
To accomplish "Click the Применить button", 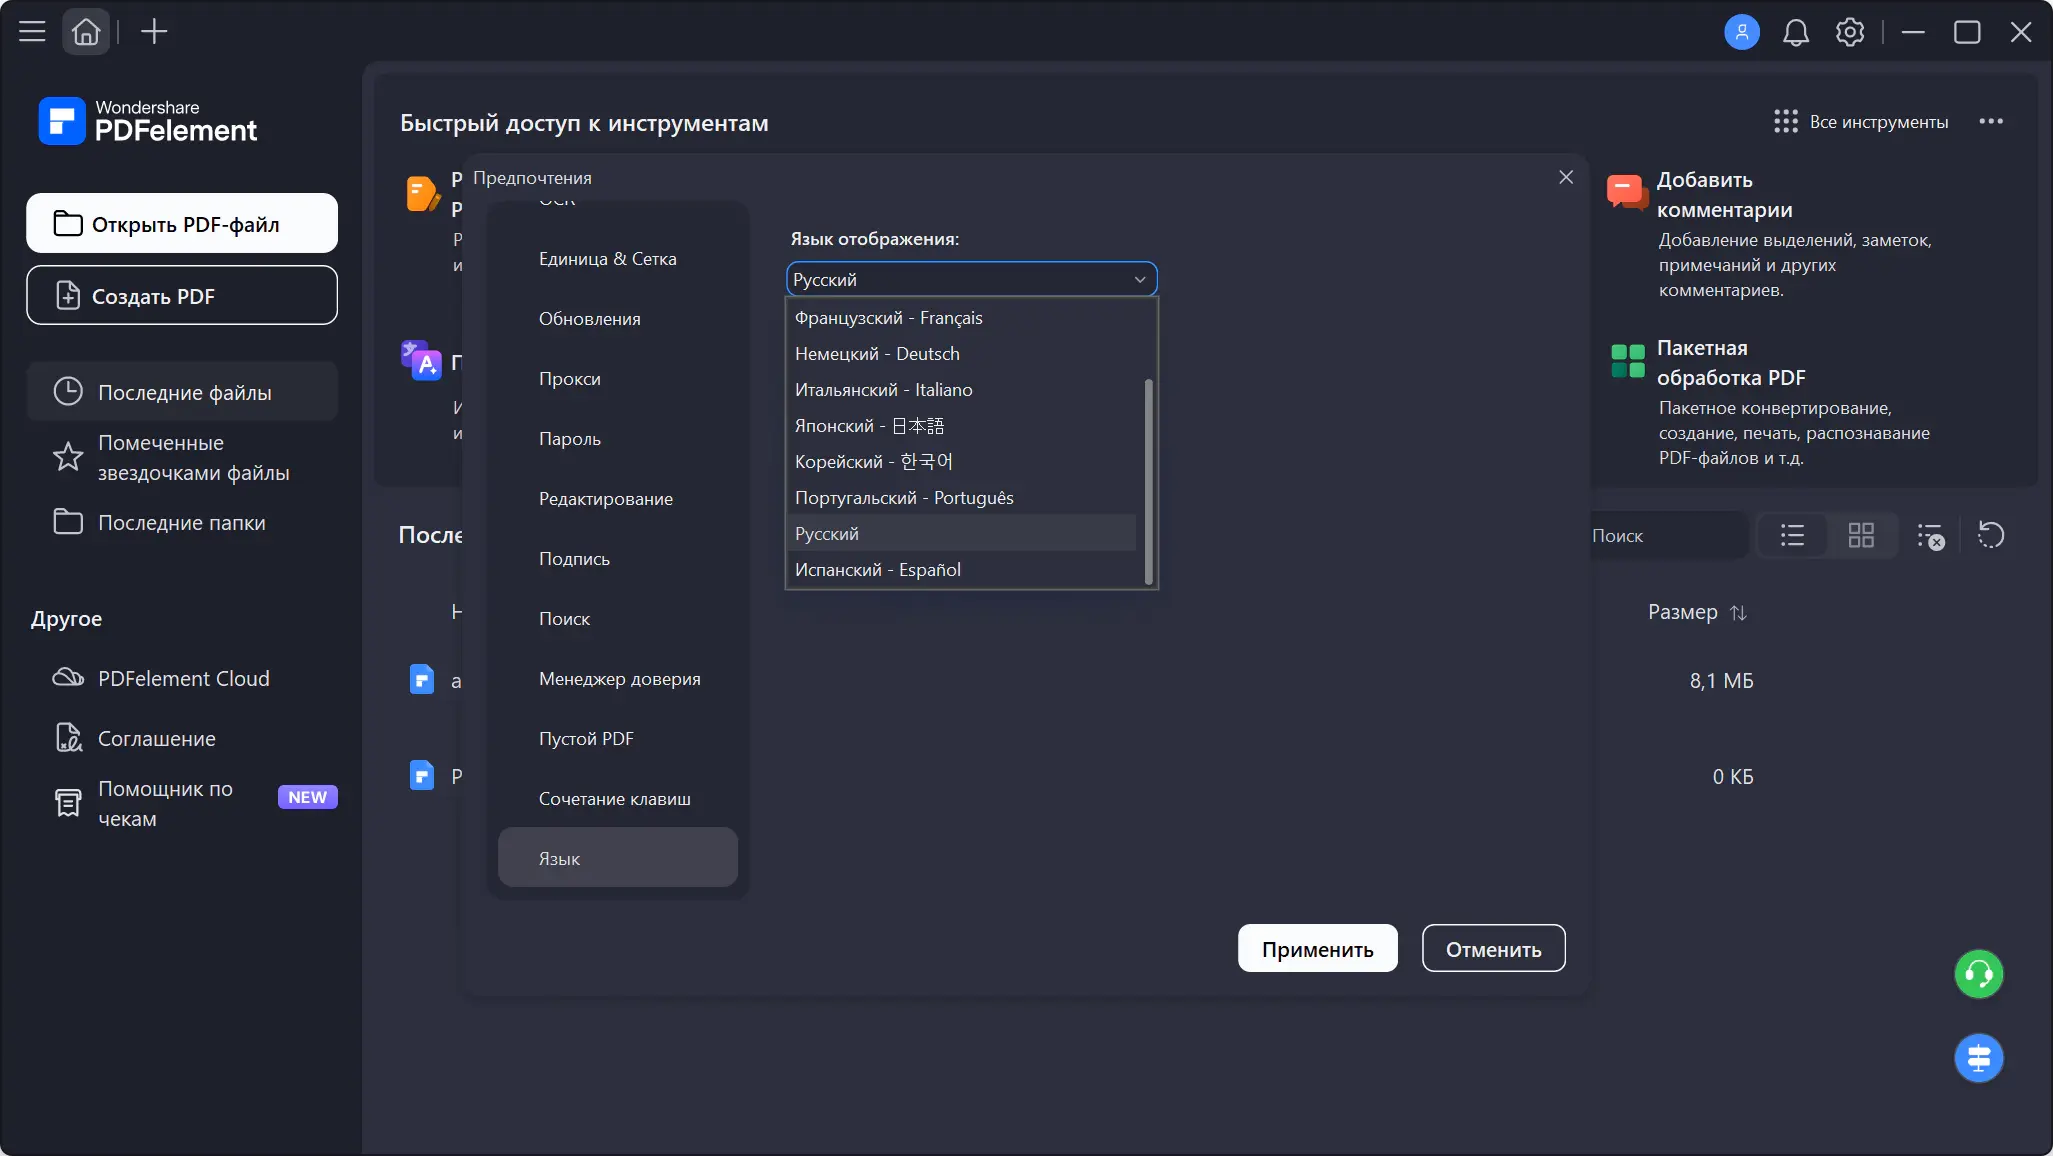I will (1317, 949).
